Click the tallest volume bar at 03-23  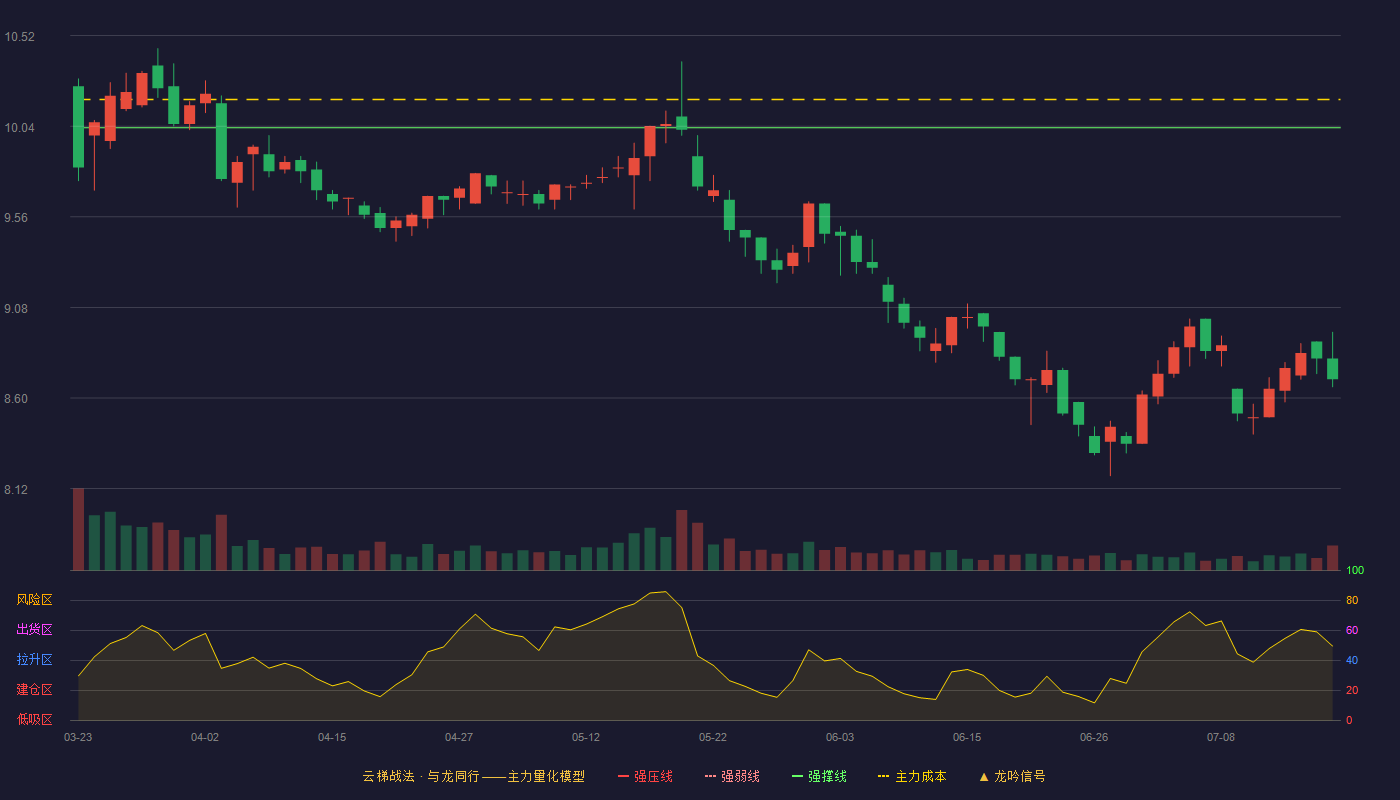(x=78, y=529)
